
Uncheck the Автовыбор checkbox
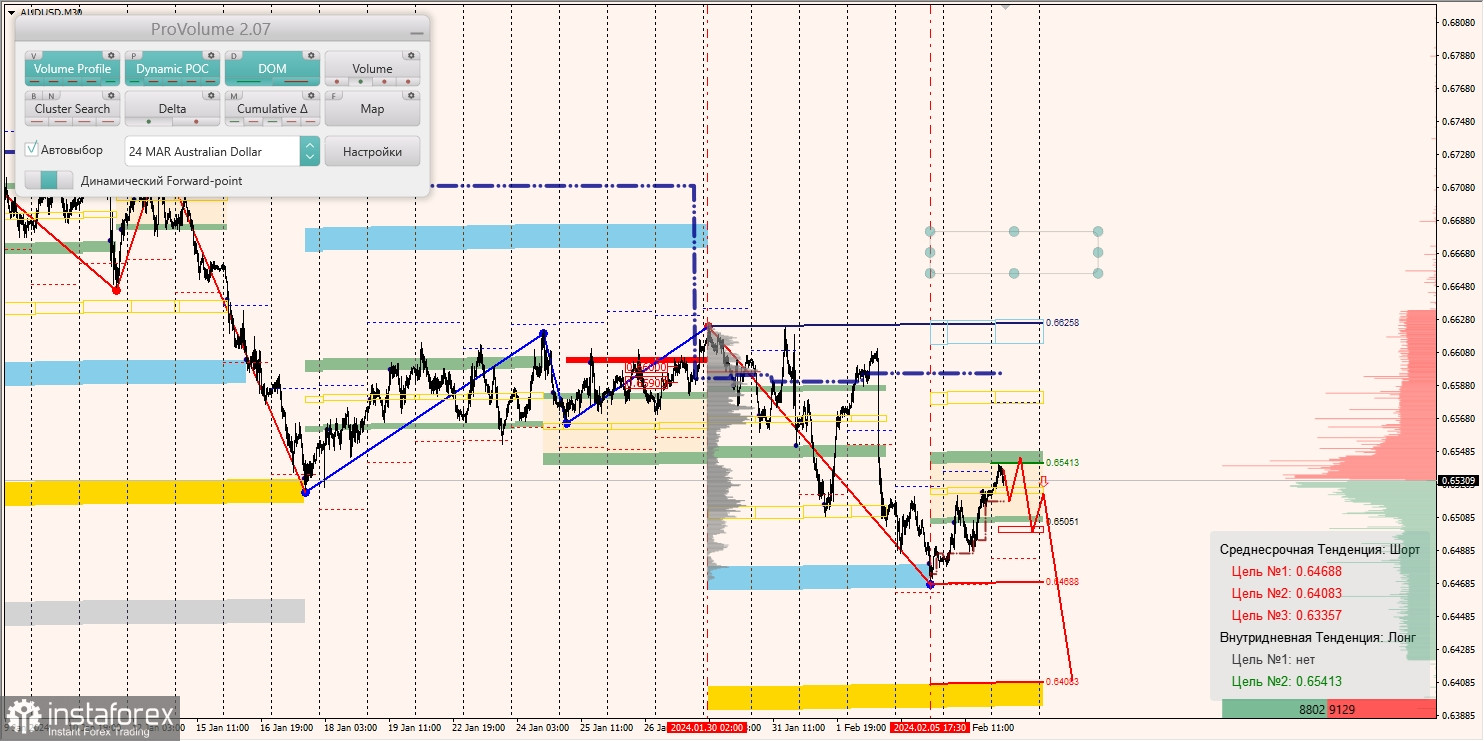[32, 149]
